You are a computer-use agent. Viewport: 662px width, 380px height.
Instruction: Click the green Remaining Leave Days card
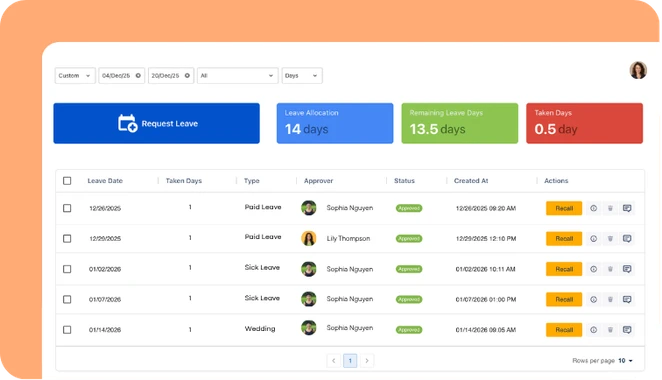click(x=460, y=123)
